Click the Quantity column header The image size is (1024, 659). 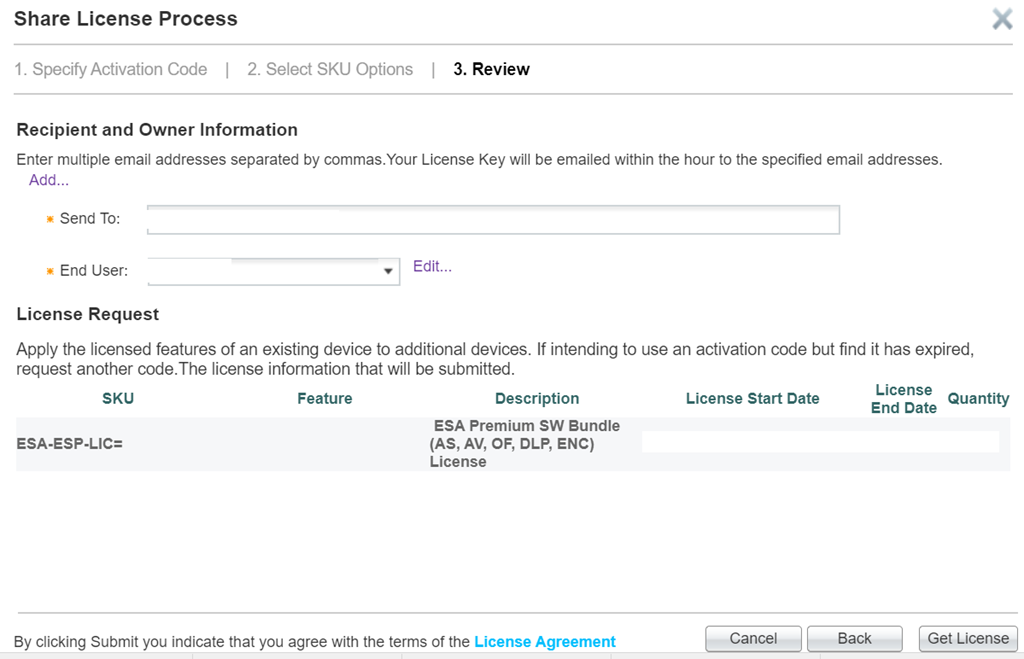[x=978, y=398]
